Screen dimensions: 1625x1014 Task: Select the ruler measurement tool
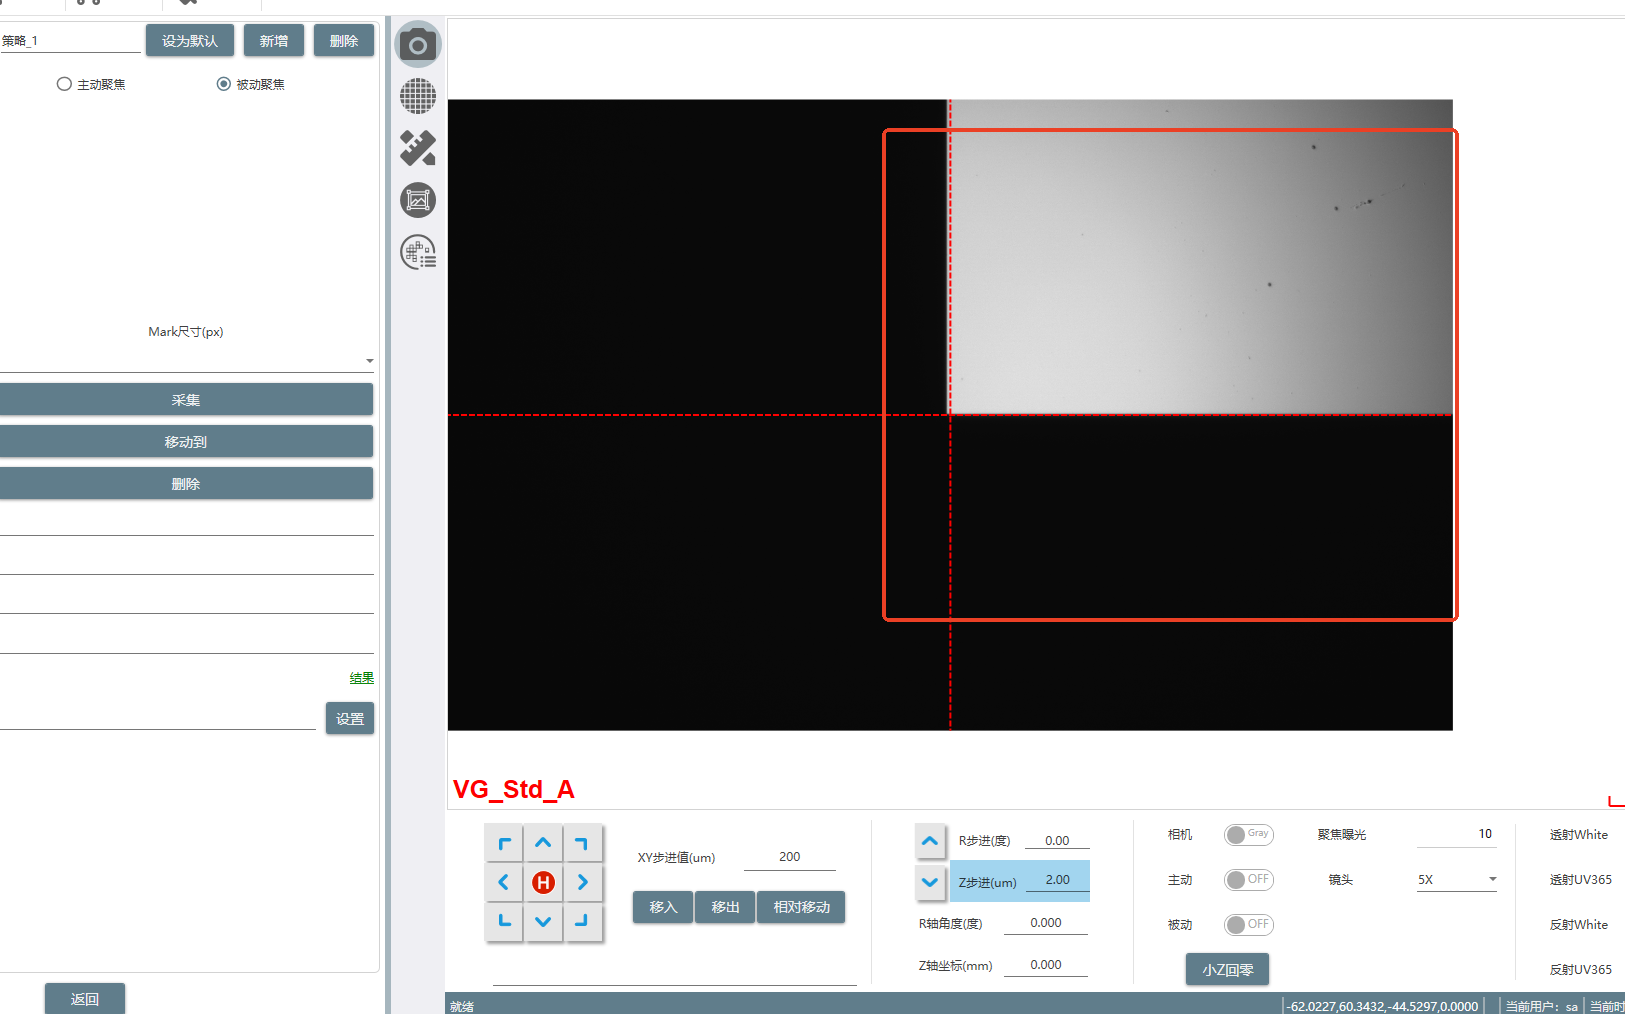[x=418, y=148]
